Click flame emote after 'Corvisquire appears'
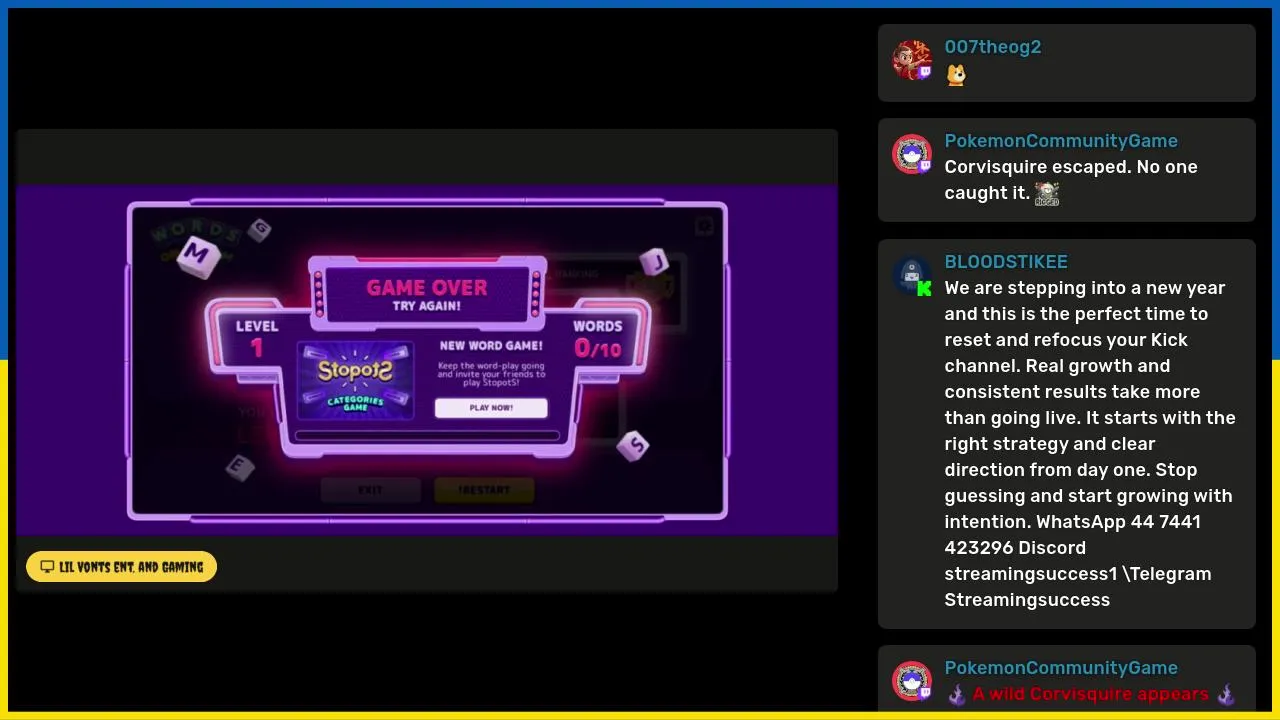Screen dimensions: 1280x720 (1226, 694)
